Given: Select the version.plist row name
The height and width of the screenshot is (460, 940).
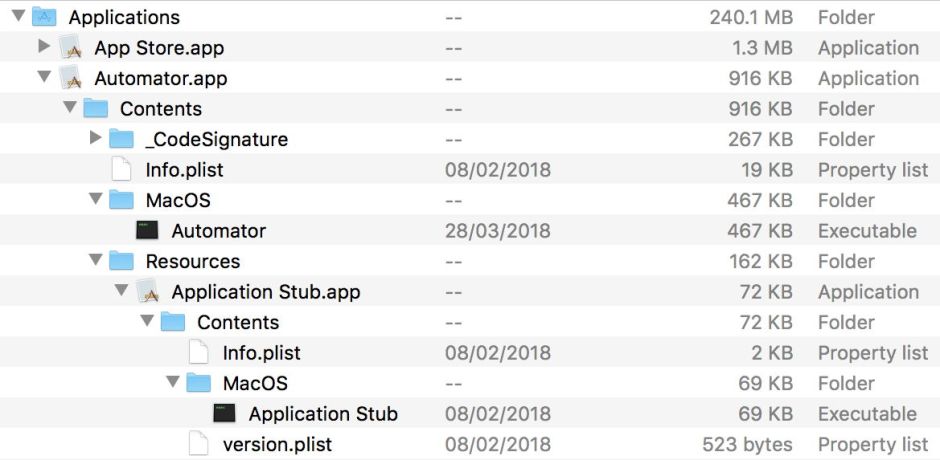Looking at the screenshot, I should (277, 444).
